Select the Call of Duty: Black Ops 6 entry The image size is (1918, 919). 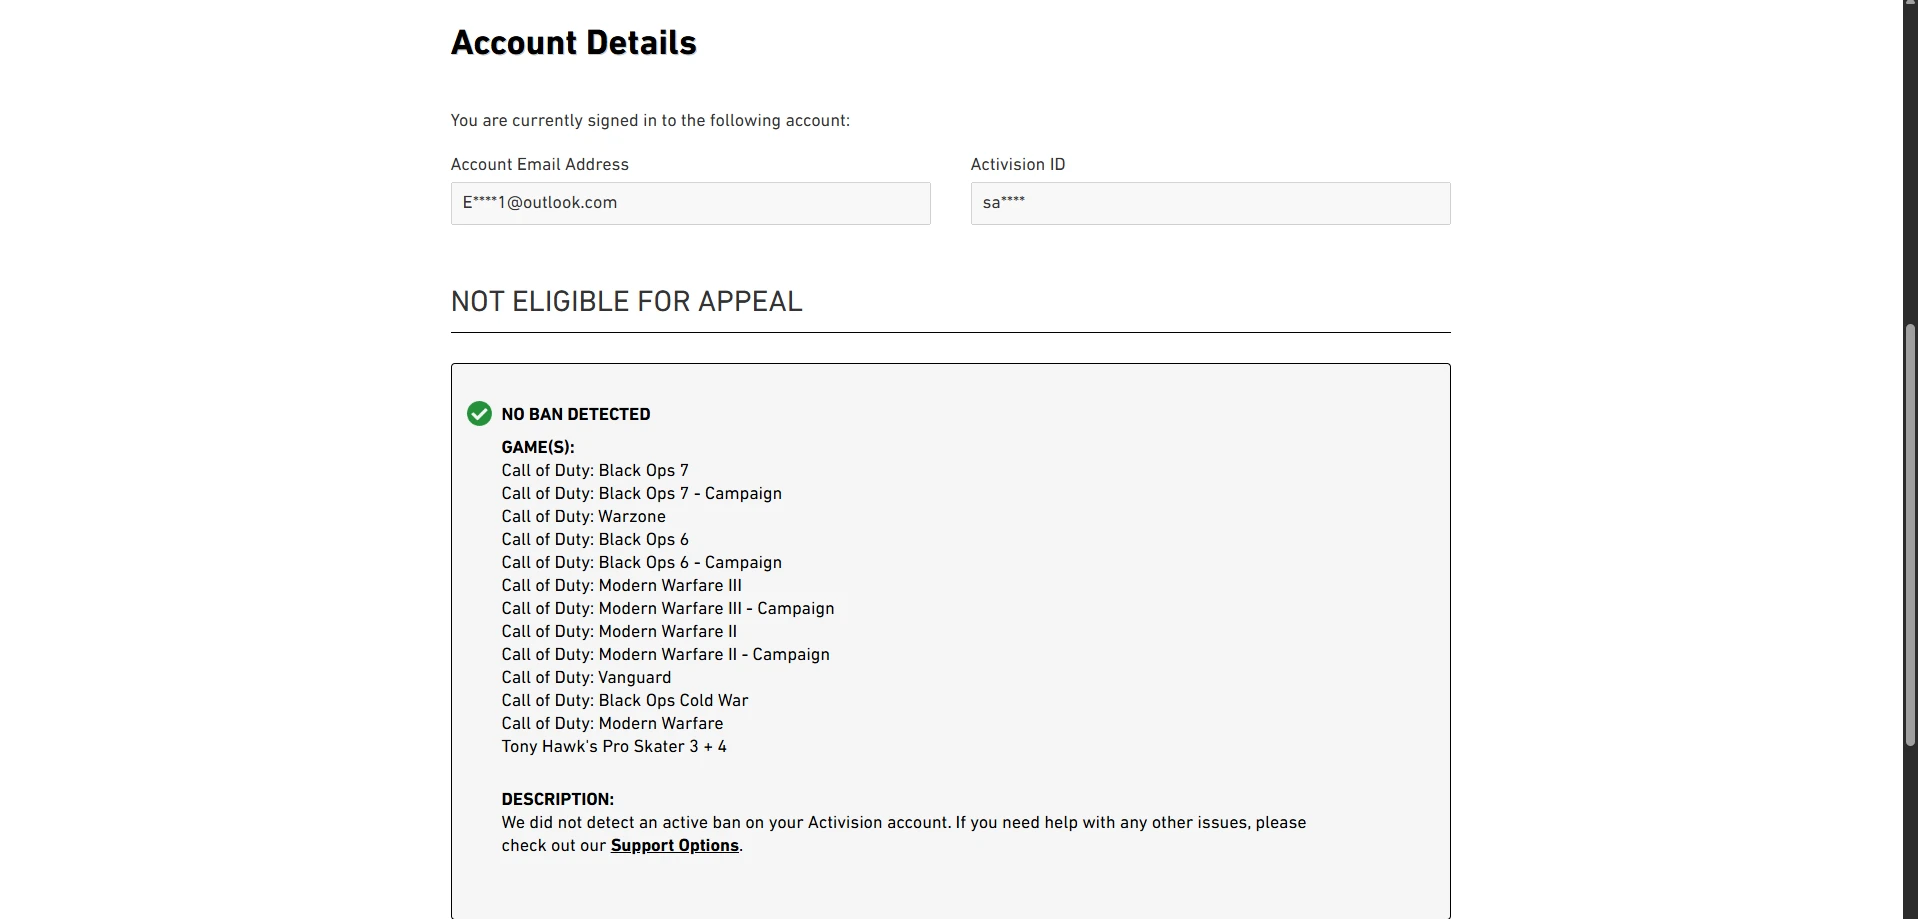[x=595, y=539]
